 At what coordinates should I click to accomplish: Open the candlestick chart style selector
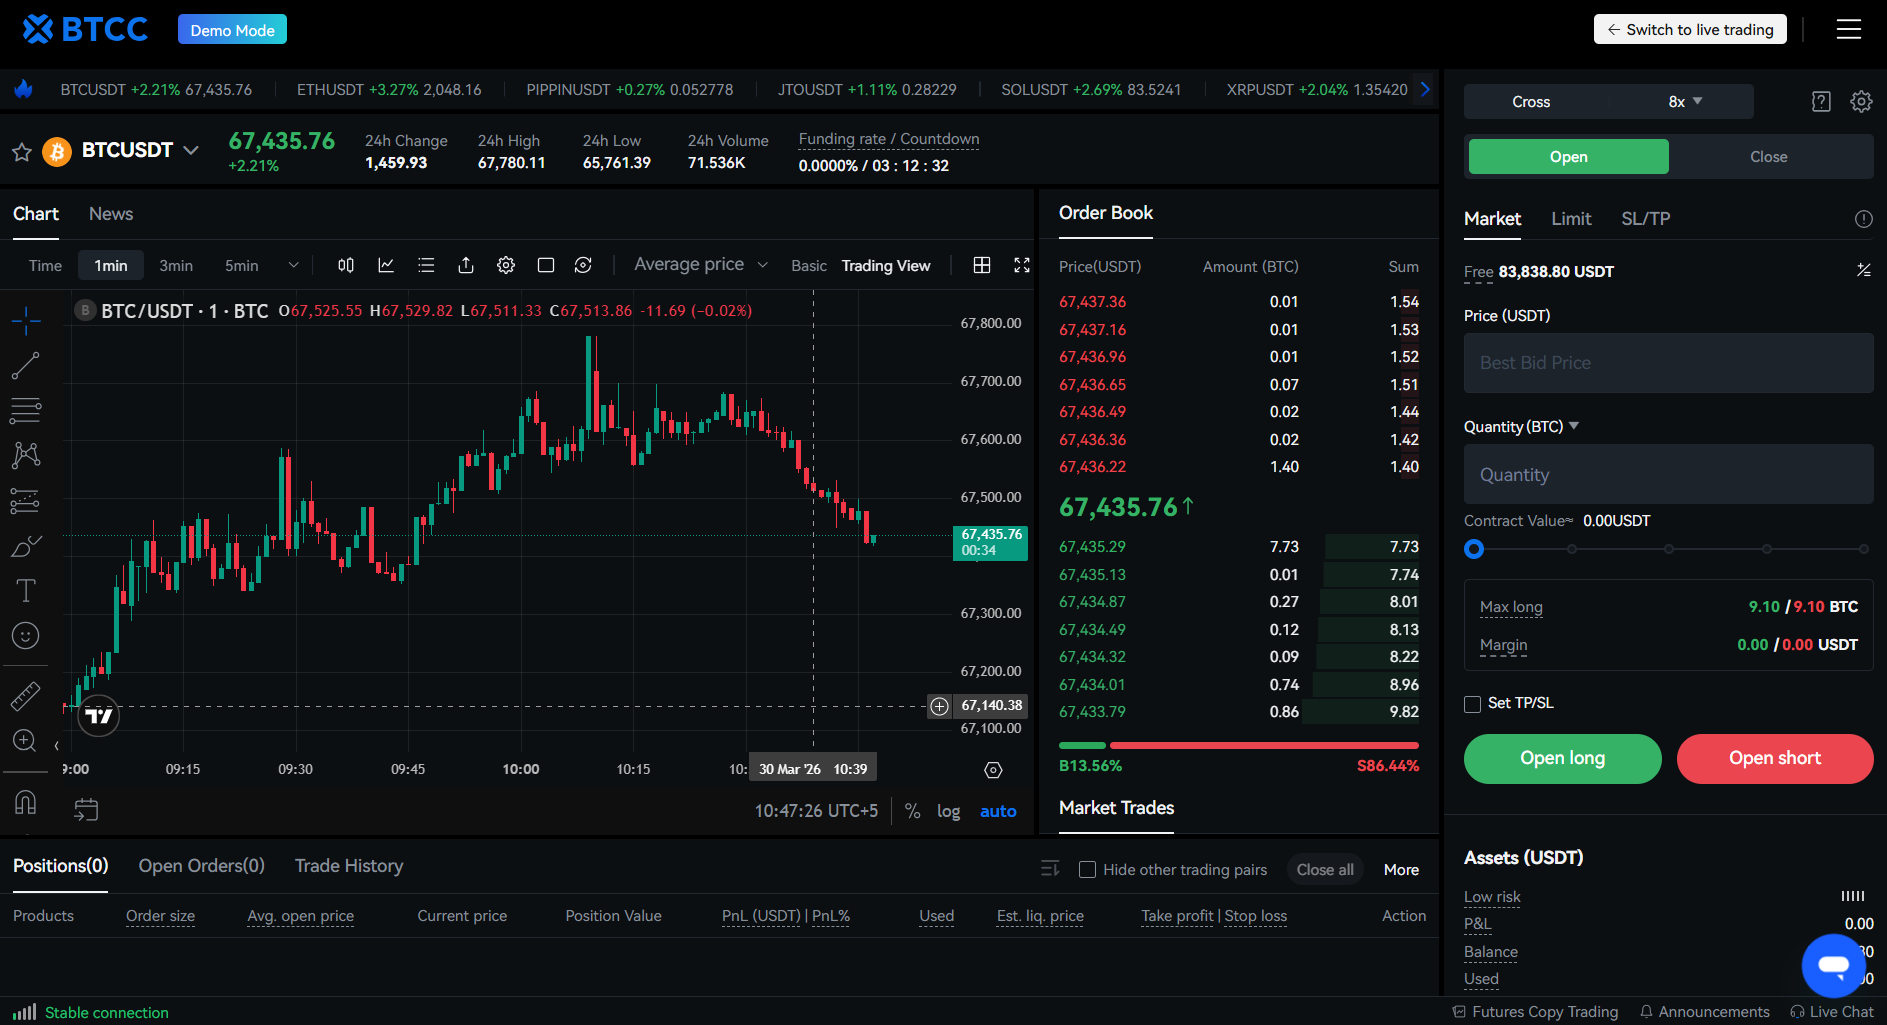pyautogui.click(x=346, y=265)
